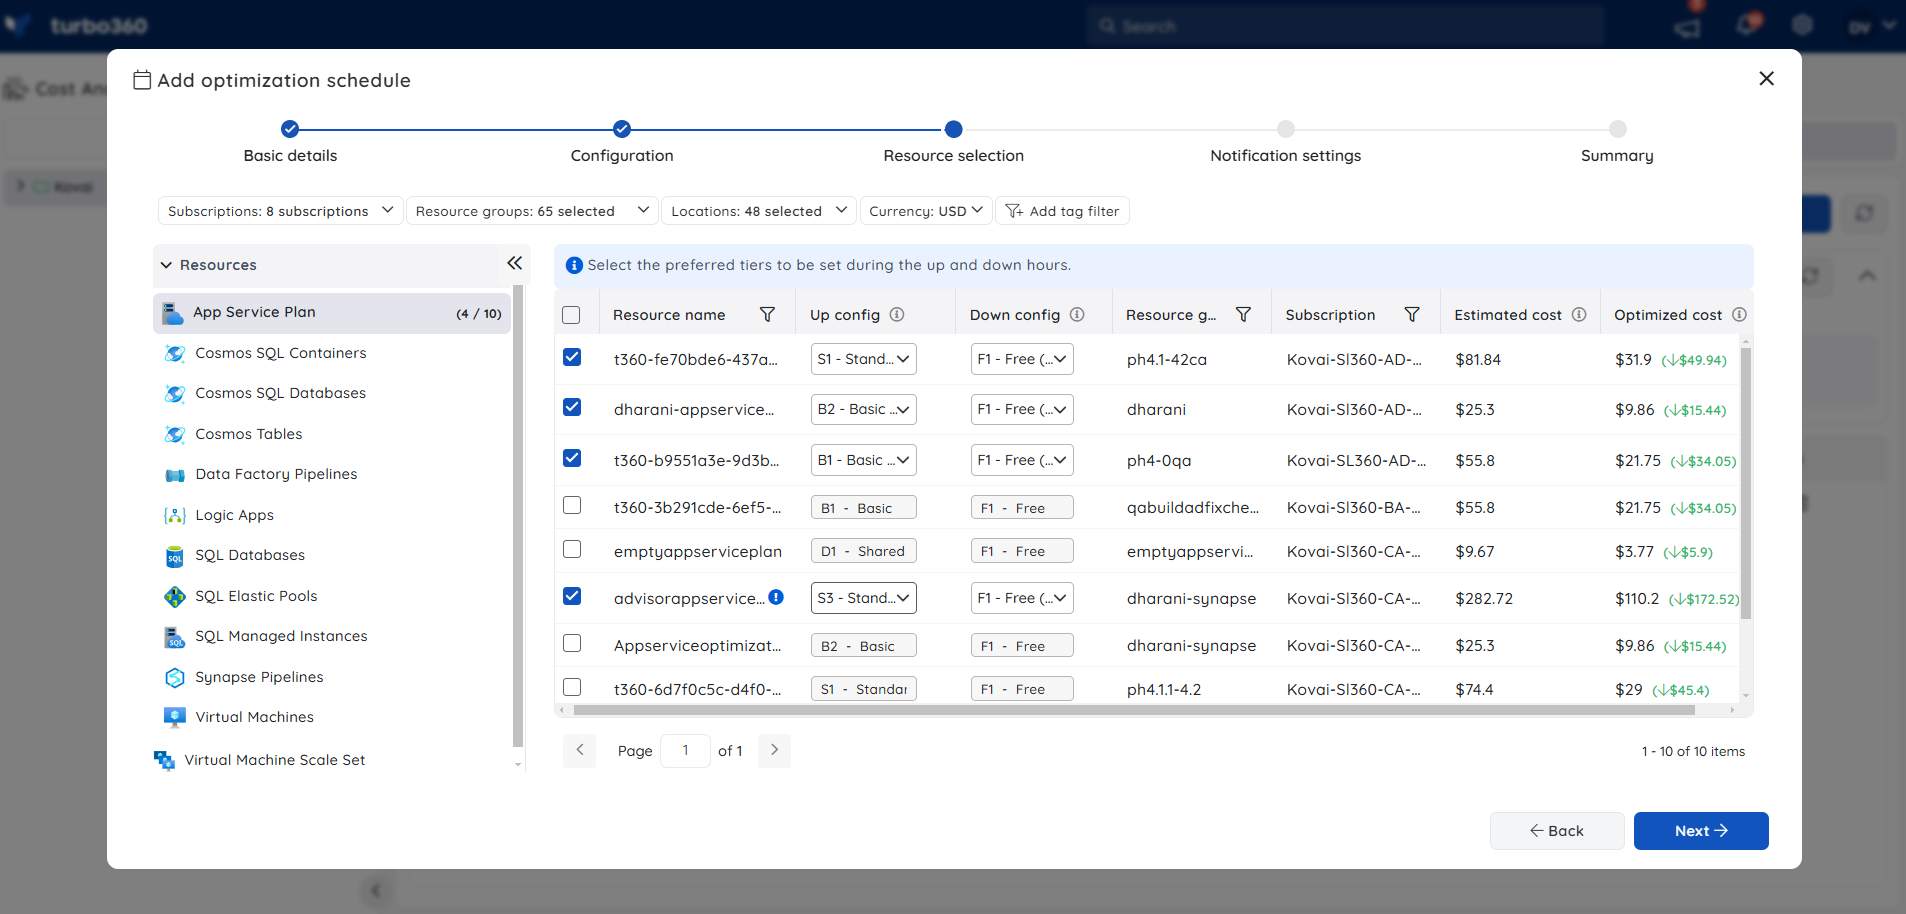Image resolution: width=1906 pixels, height=914 pixels.
Task: Open the S3 - Standard up config dropdown for advisorappservice
Action: pos(864,598)
